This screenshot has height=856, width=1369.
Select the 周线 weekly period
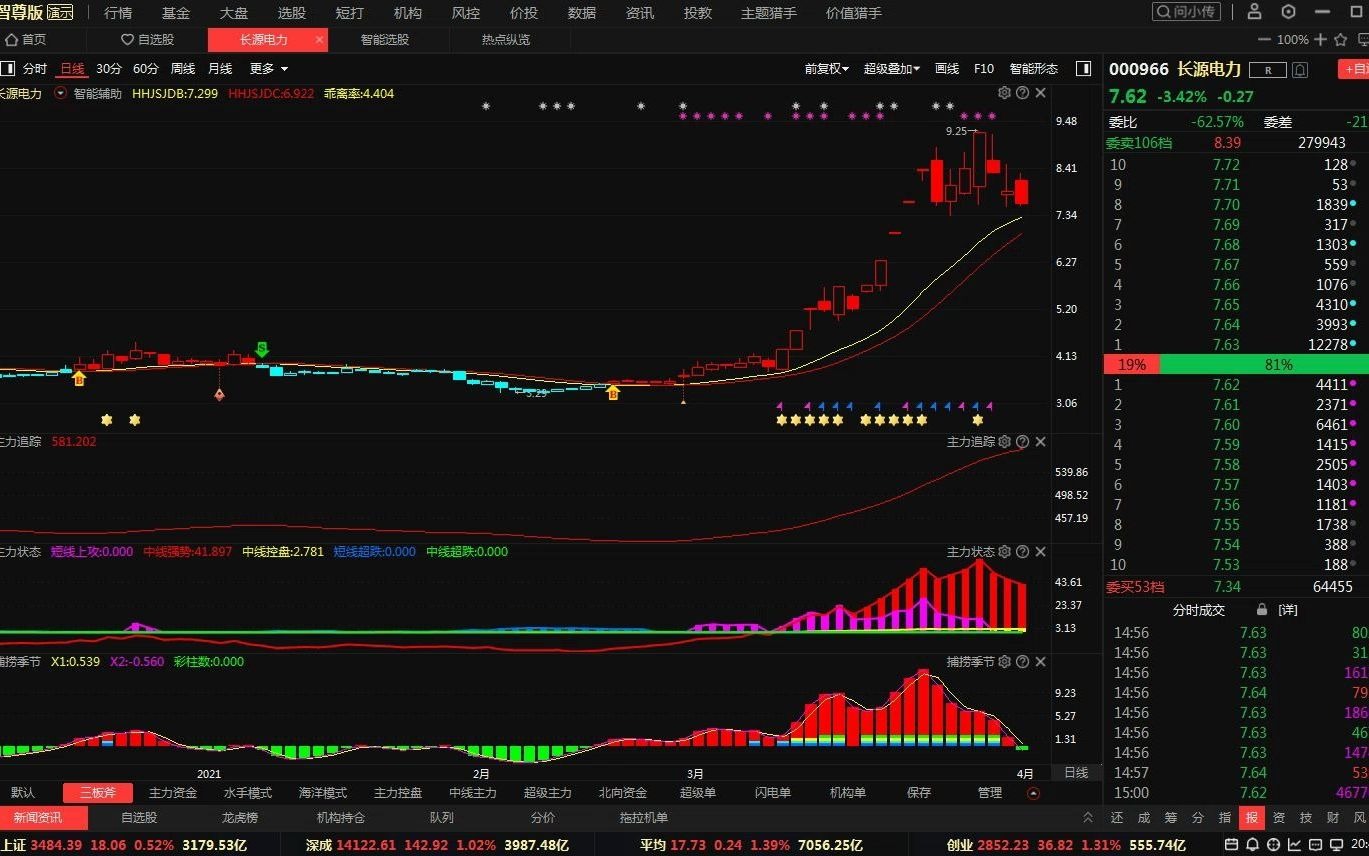point(183,69)
